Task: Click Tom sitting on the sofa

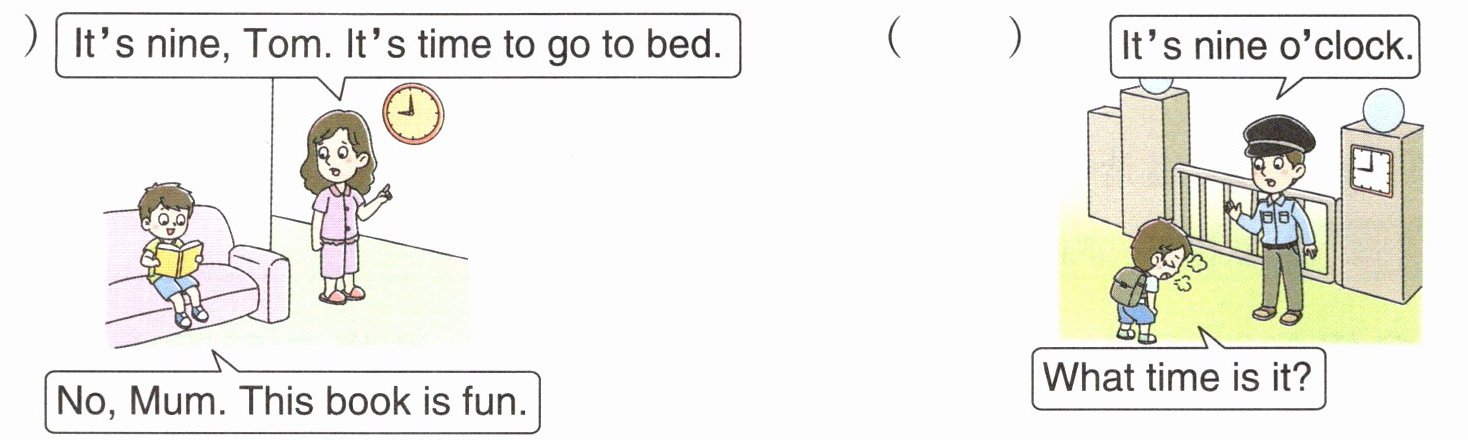Action: coord(170,250)
